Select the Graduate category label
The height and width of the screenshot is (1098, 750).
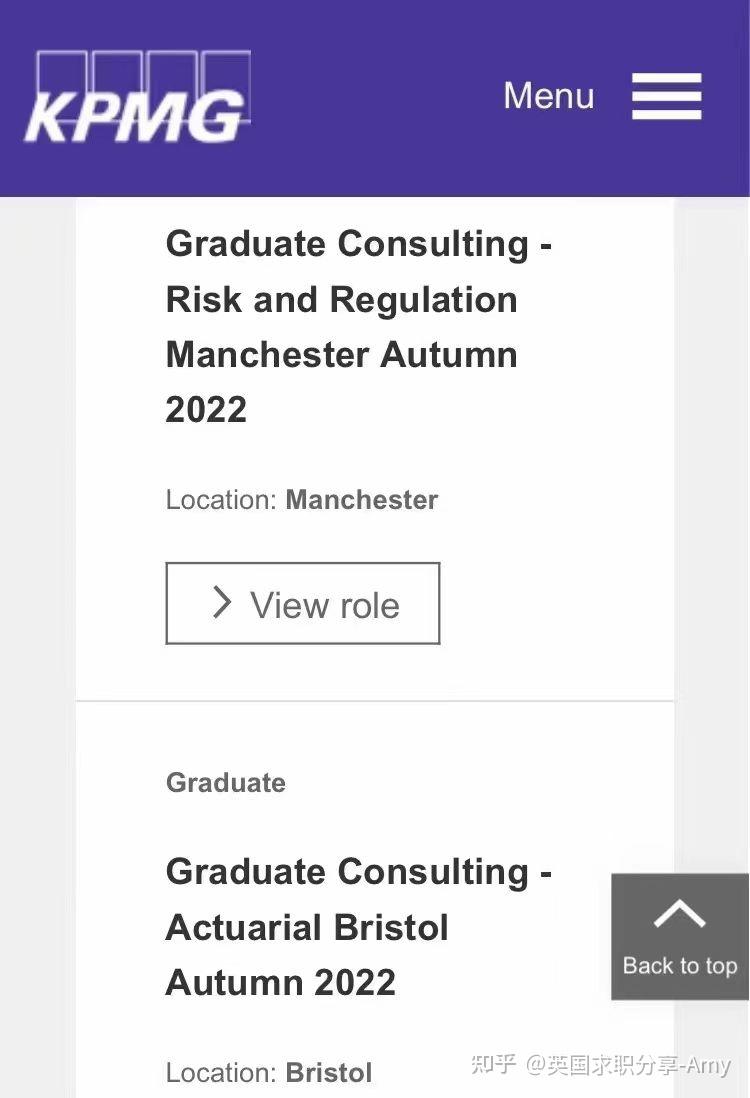coord(225,782)
